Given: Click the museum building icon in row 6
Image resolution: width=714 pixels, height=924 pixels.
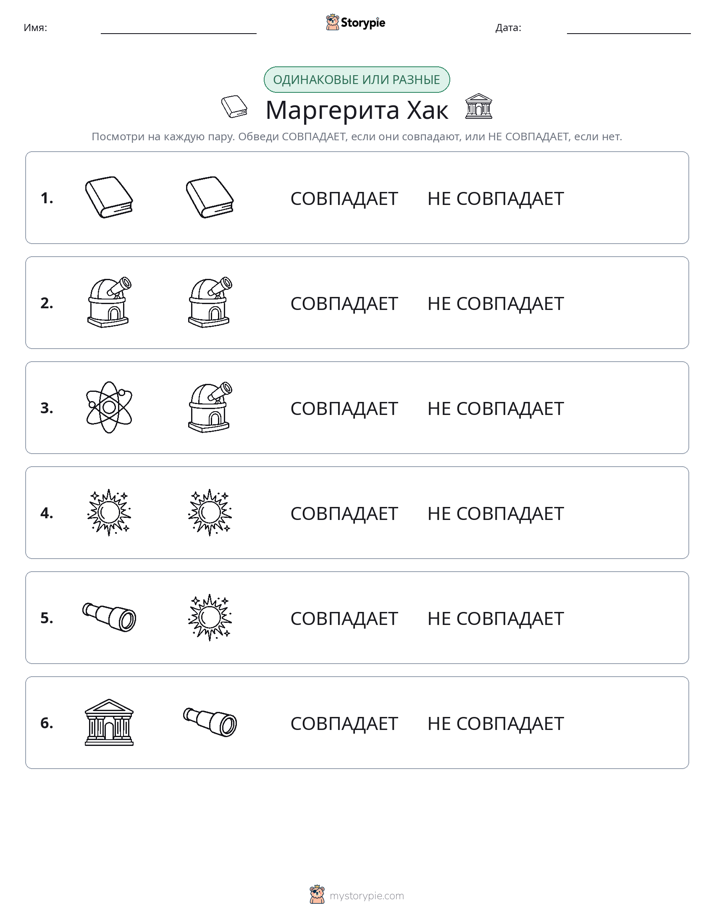Looking at the screenshot, I should click(109, 722).
